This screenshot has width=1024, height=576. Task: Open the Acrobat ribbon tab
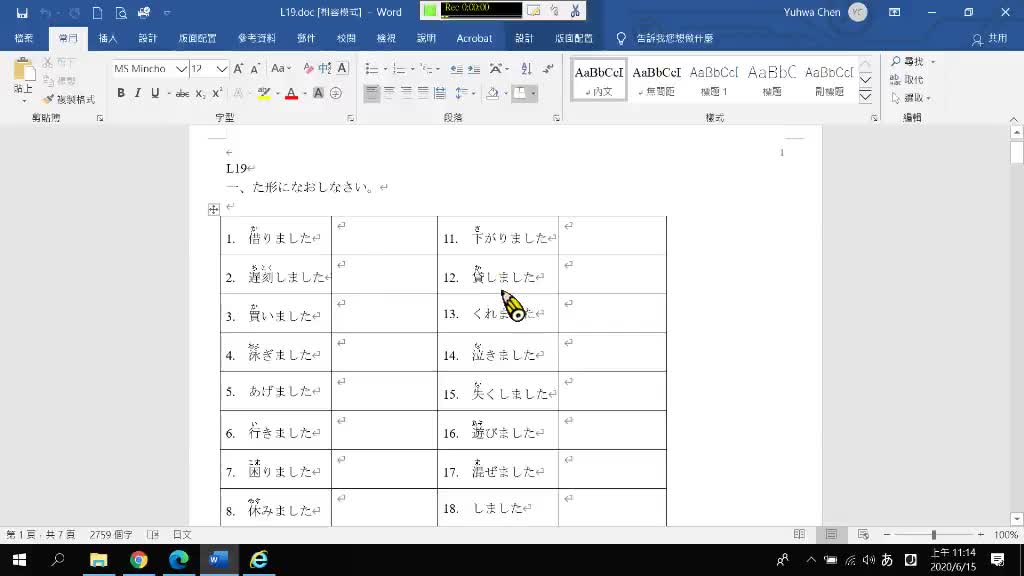(474, 38)
